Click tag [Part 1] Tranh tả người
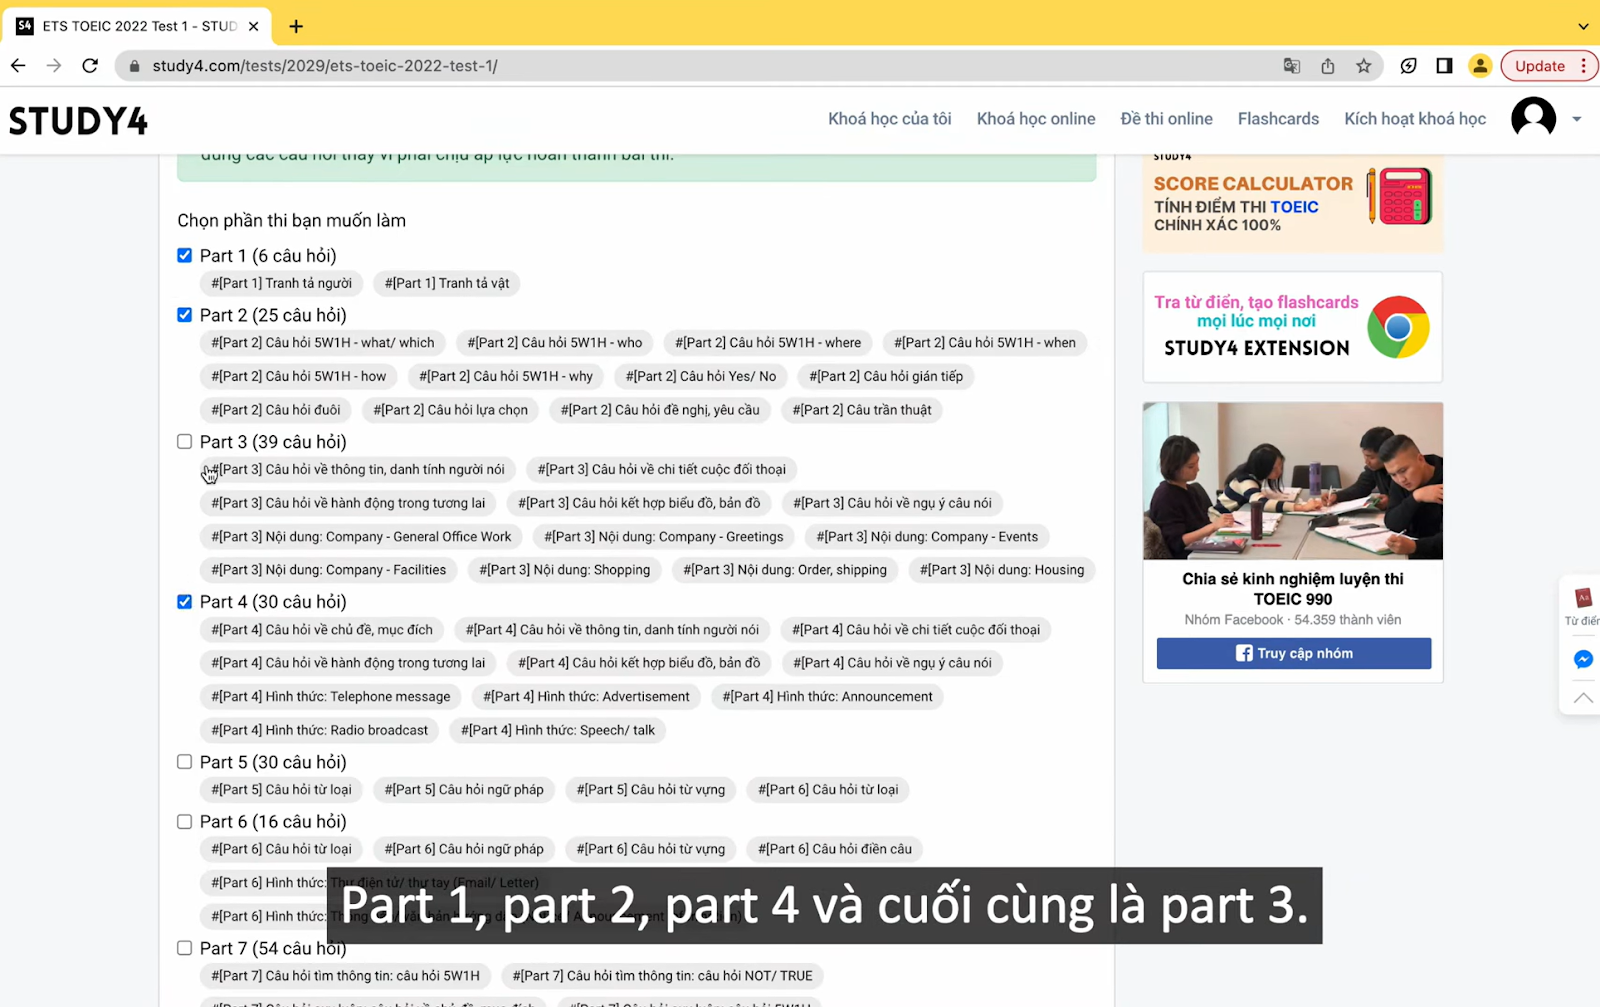 pyautogui.click(x=282, y=284)
